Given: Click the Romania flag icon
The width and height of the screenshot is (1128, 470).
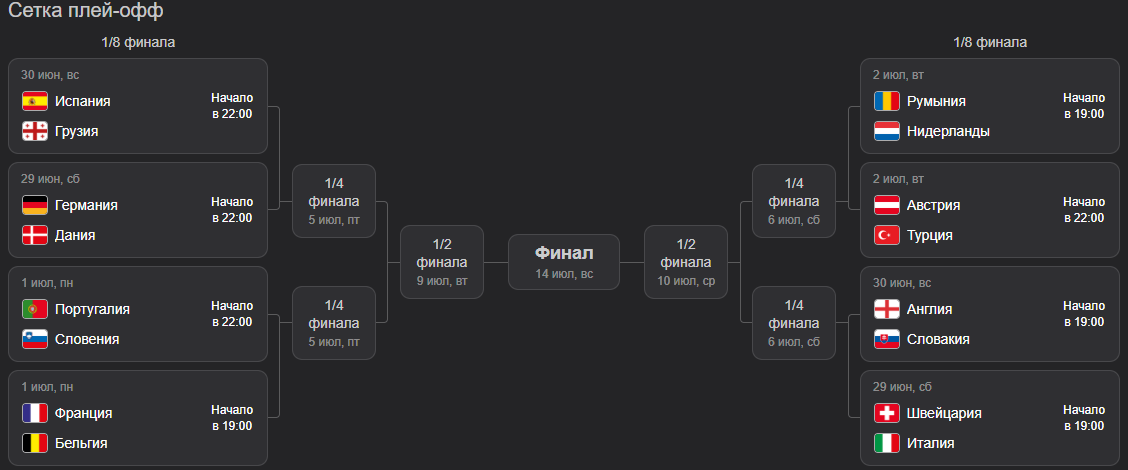Looking at the screenshot, I should 886,101.
